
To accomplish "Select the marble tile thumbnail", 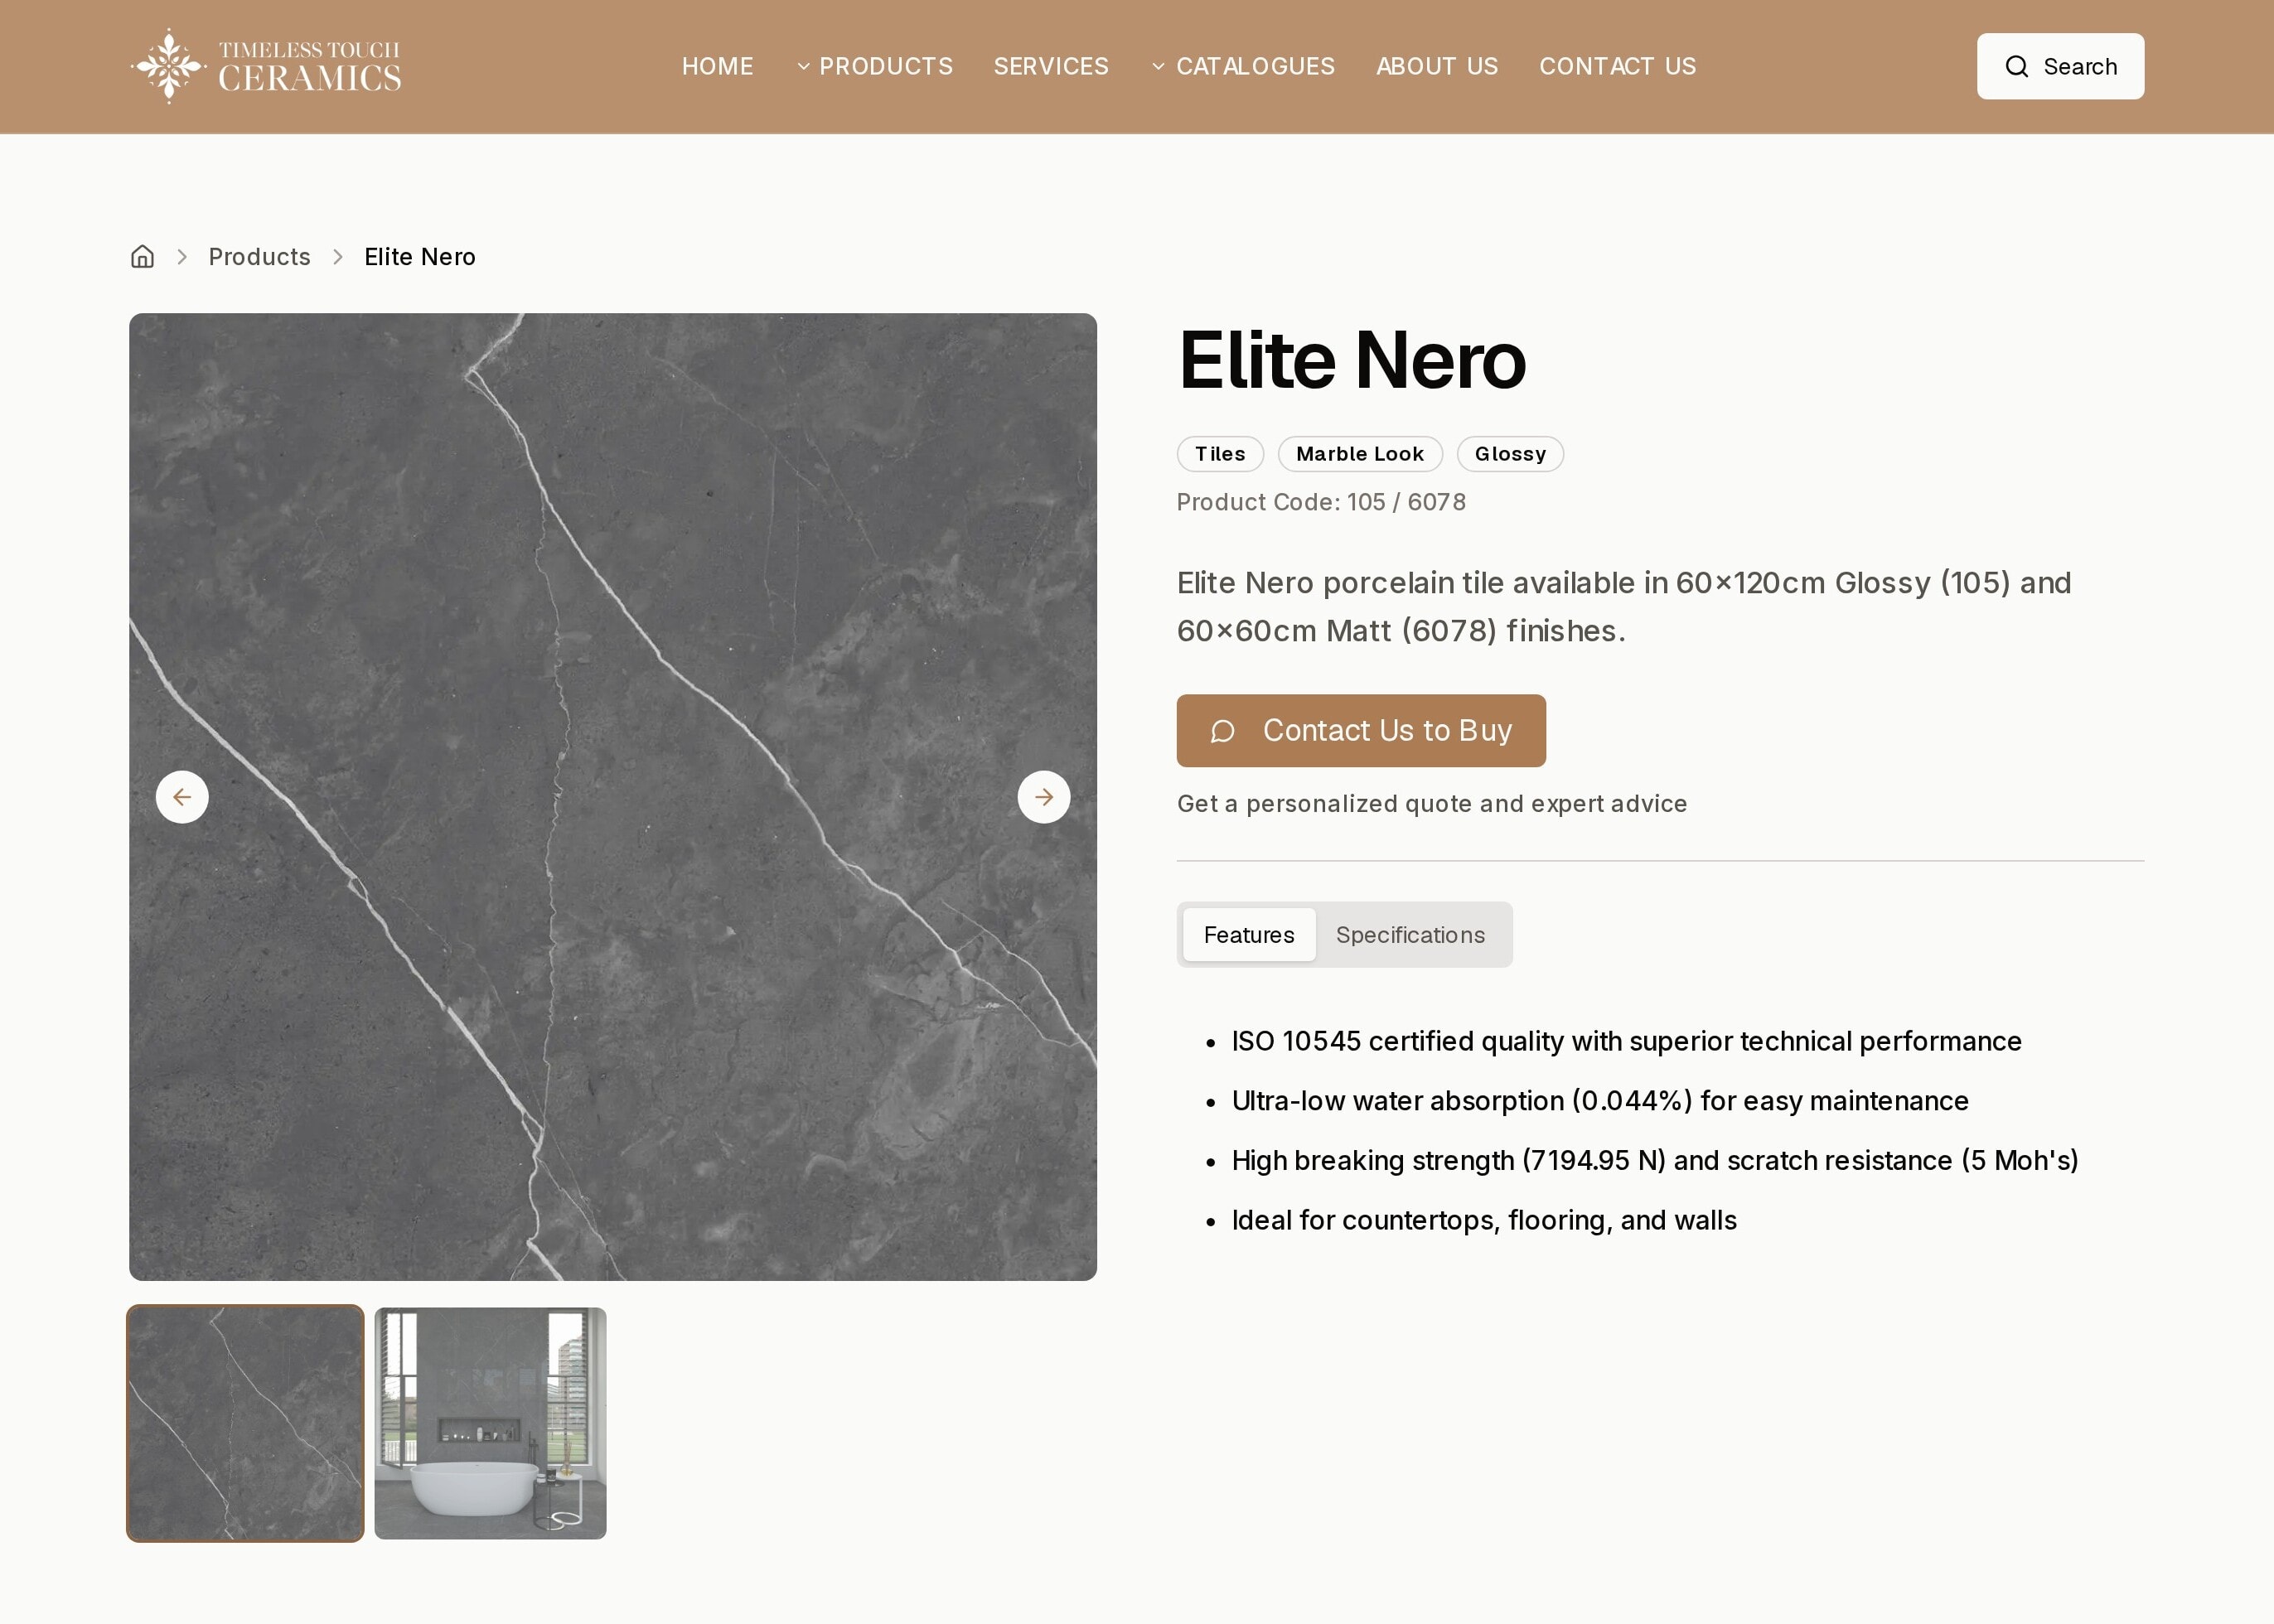I will click(245, 1423).
